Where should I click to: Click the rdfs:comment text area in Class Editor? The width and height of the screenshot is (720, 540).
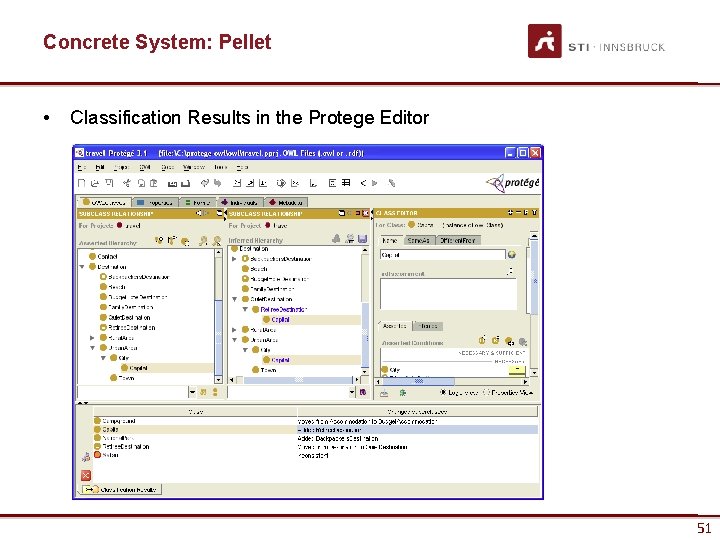click(448, 294)
